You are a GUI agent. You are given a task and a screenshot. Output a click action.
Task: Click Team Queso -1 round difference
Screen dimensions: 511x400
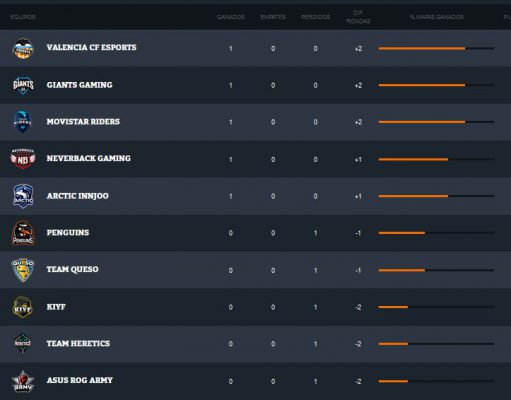coord(358,270)
